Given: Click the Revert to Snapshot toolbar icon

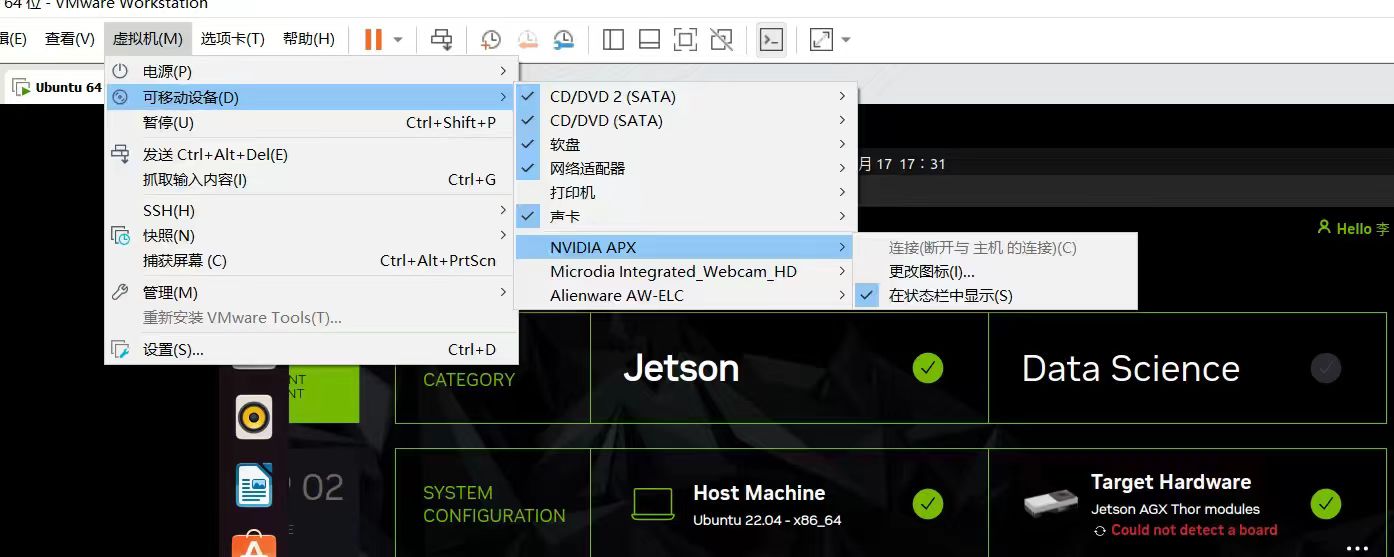Looking at the screenshot, I should pos(527,40).
